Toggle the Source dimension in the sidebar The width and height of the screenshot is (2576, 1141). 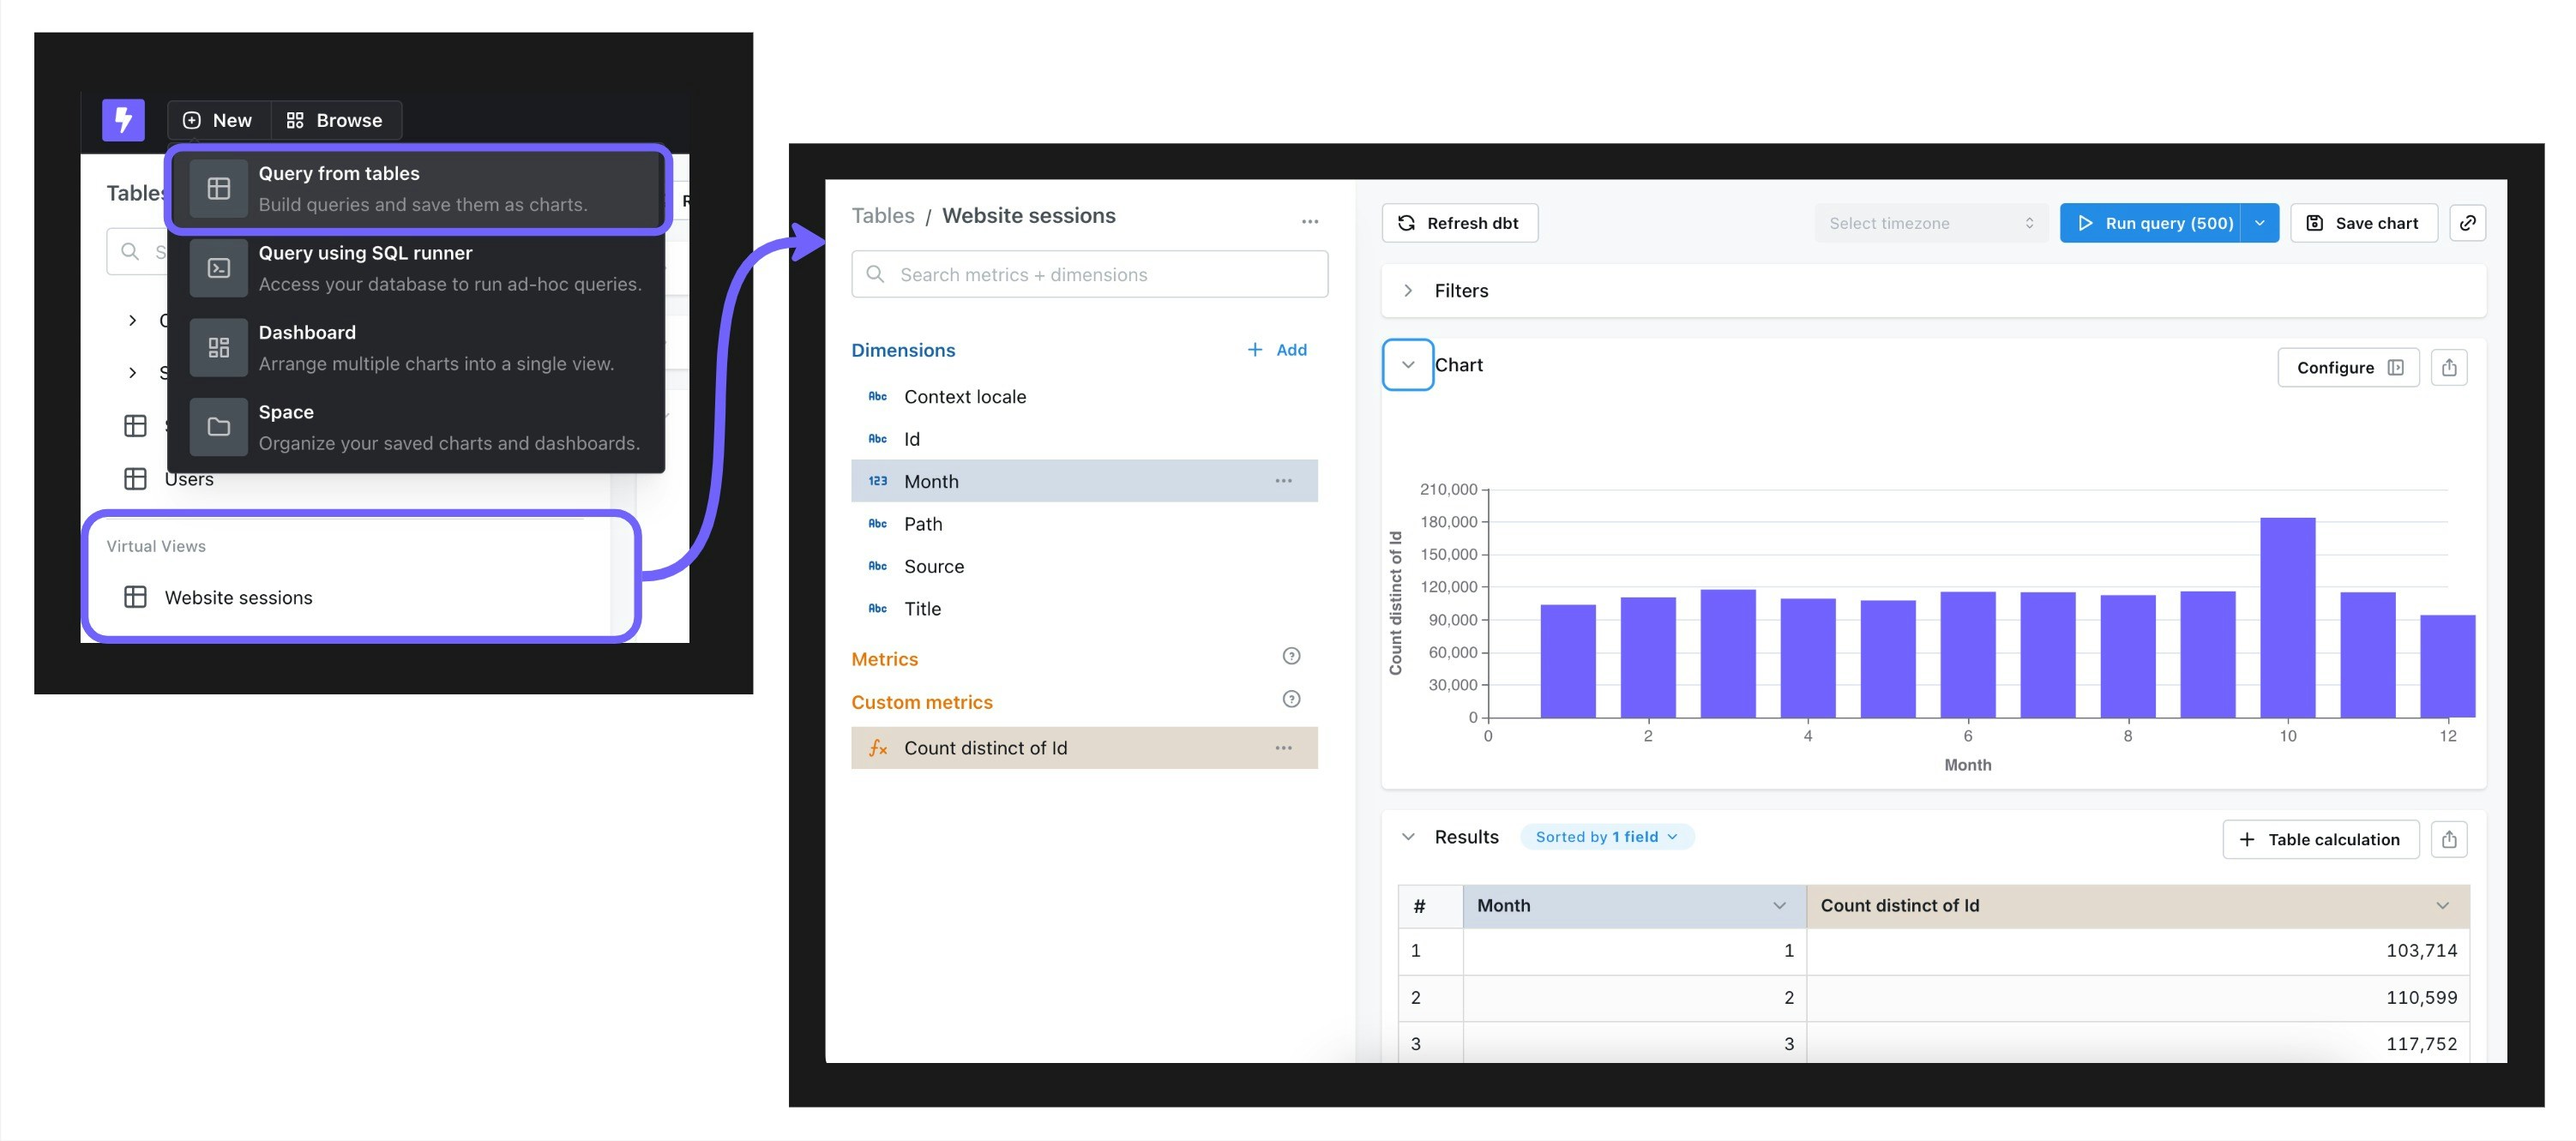[933, 566]
